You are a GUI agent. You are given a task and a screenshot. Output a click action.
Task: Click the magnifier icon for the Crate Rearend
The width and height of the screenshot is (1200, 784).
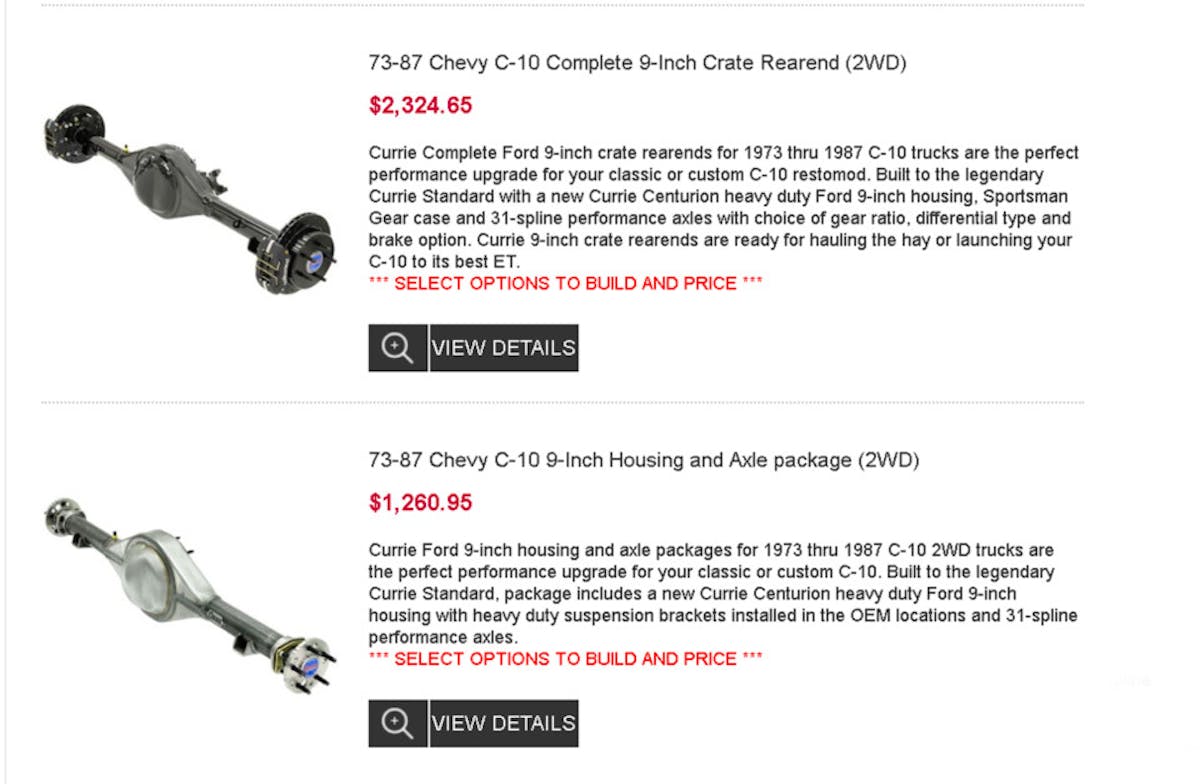[397, 348]
